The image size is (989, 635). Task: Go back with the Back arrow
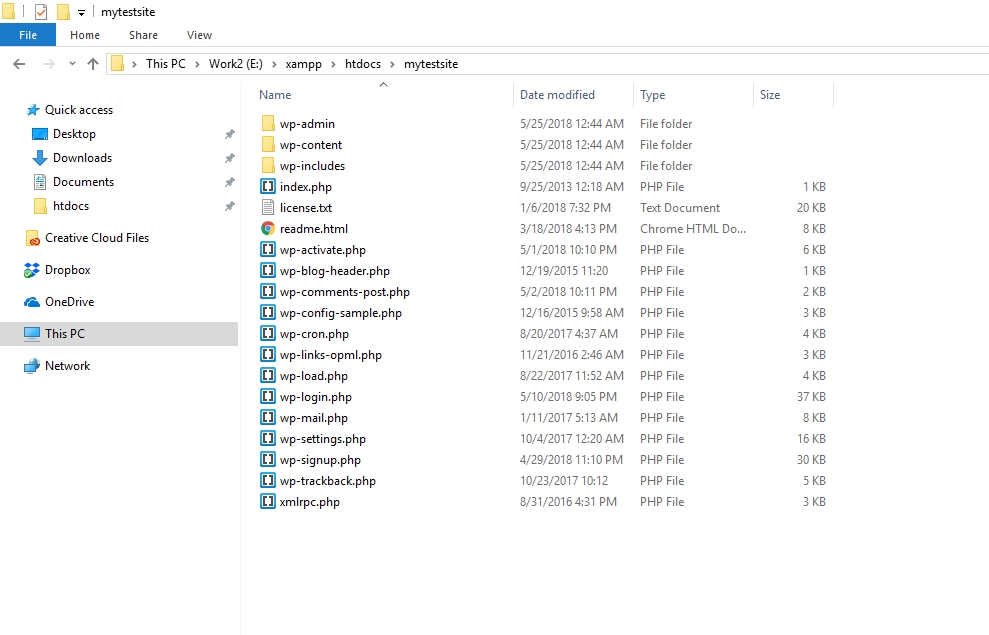[x=19, y=64]
